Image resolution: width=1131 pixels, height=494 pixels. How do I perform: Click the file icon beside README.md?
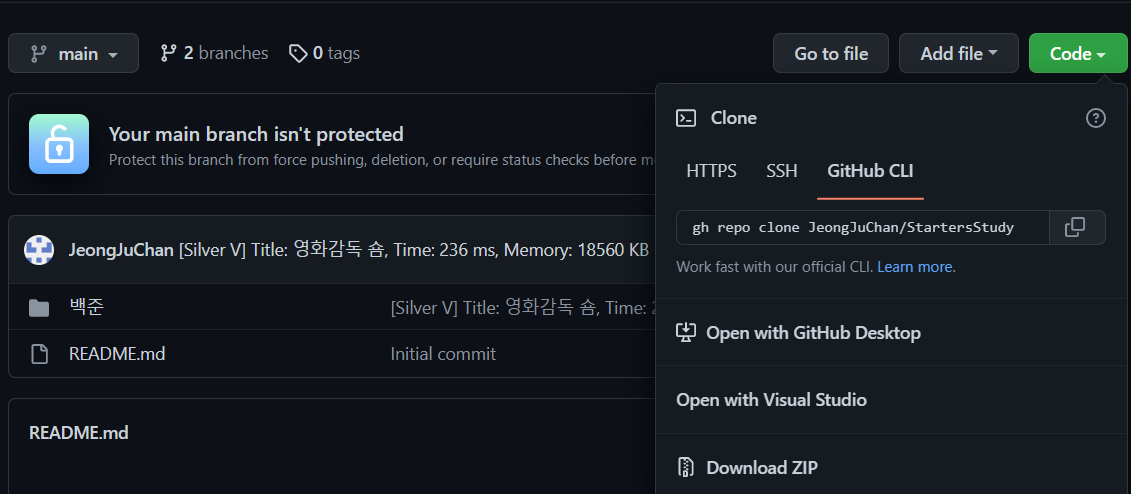pyautogui.click(x=39, y=354)
